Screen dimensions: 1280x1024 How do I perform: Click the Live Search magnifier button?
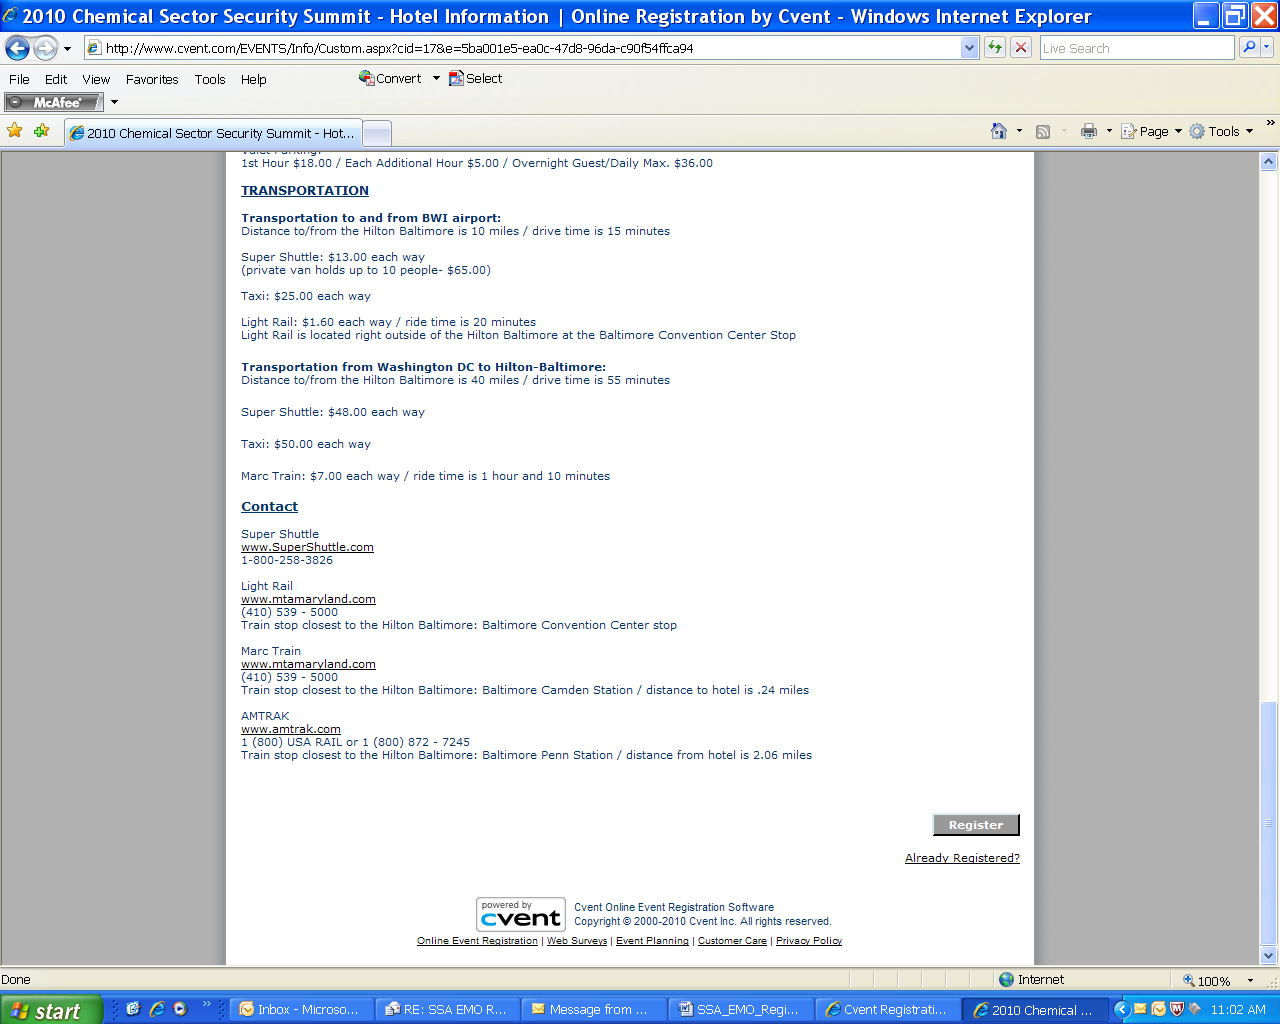(1249, 47)
